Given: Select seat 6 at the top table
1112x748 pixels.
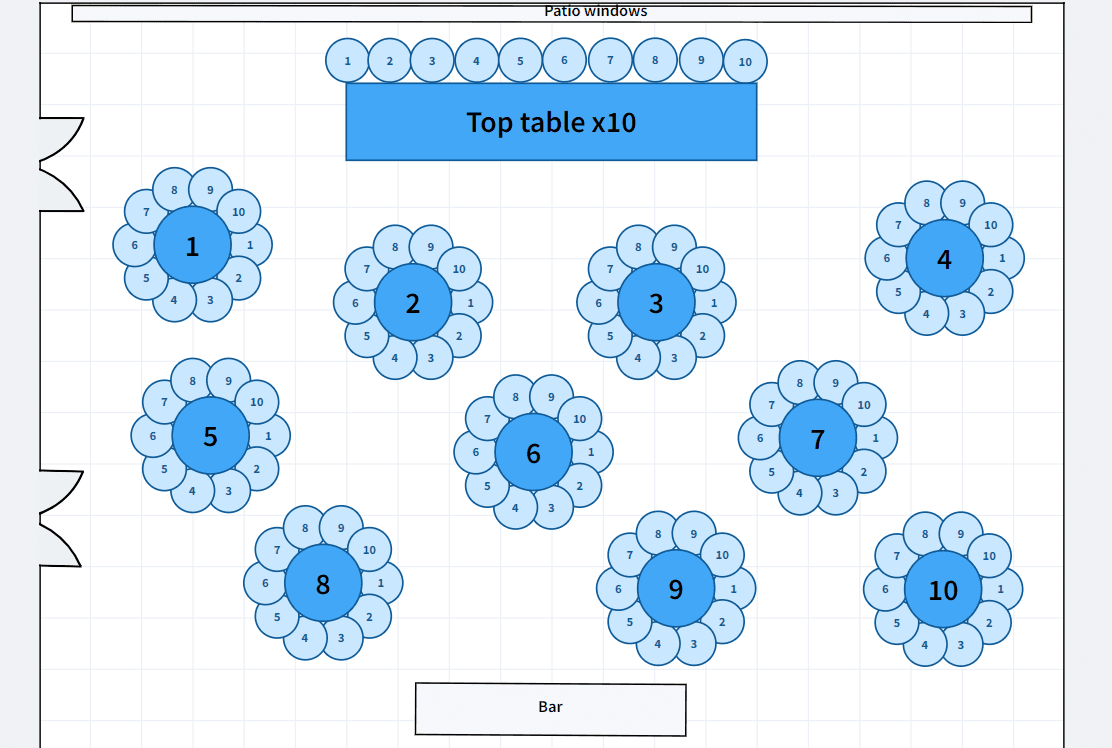Looking at the screenshot, I should point(565,60).
